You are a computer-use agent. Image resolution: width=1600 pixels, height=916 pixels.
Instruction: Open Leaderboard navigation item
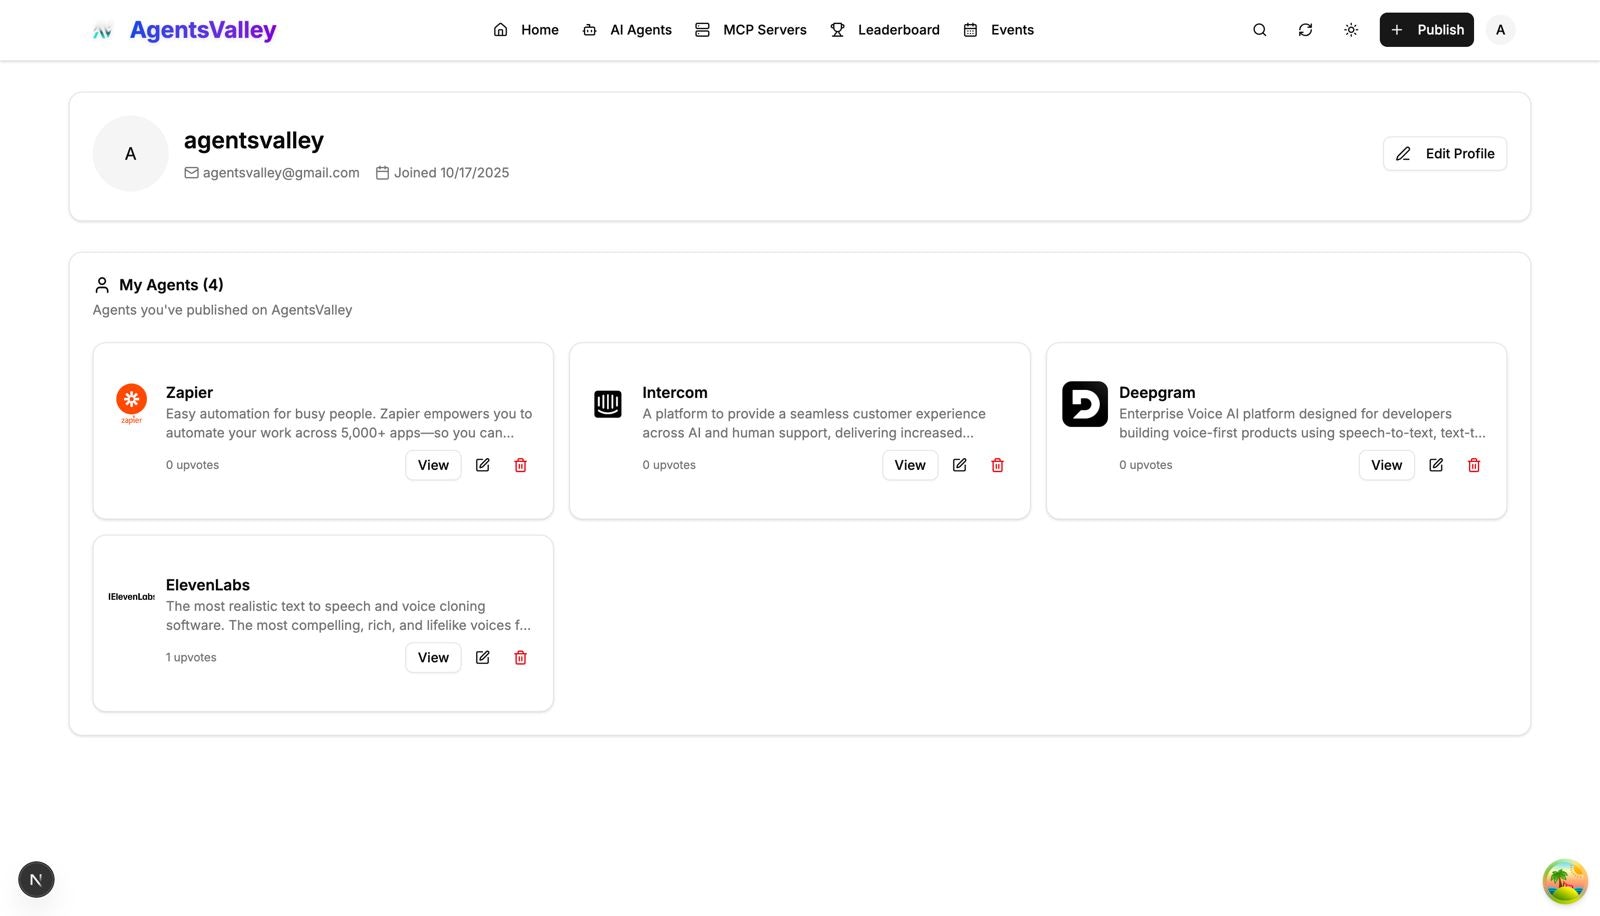(885, 30)
